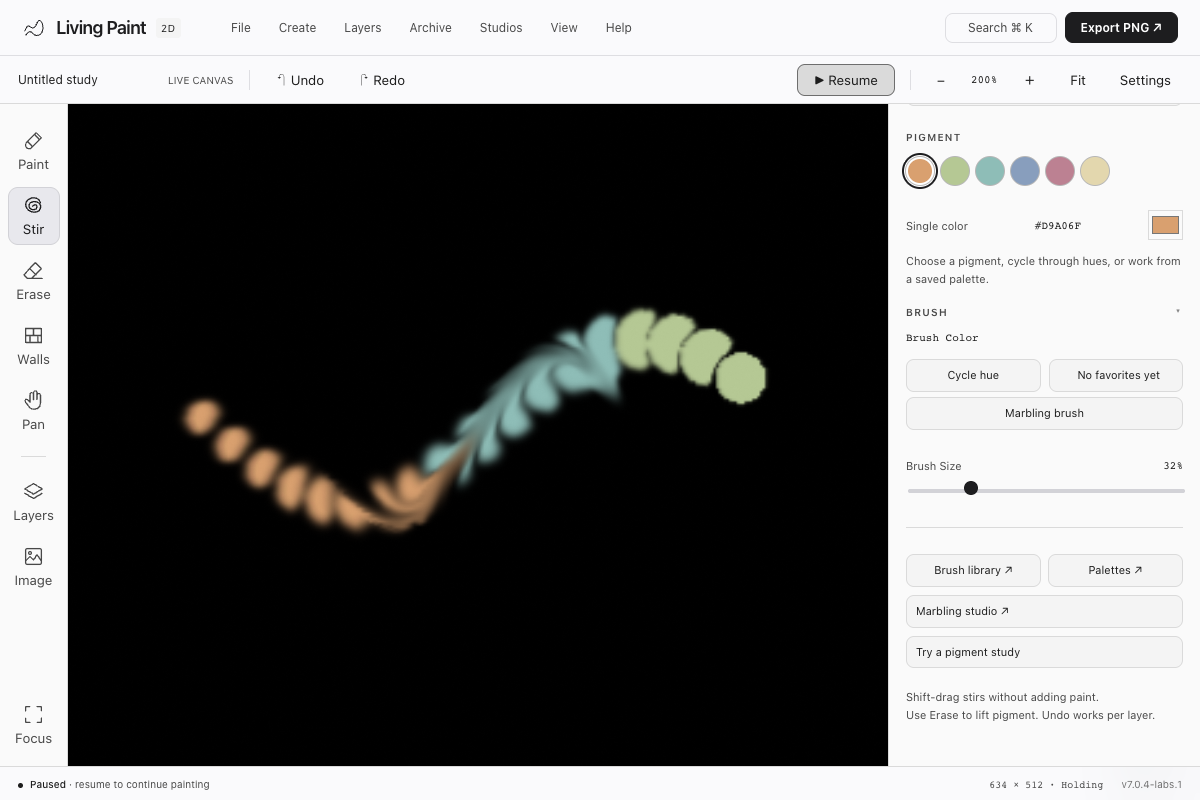This screenshot has height=800, width=1200.
Task: Open the Help menu
Action: point(619,28)
